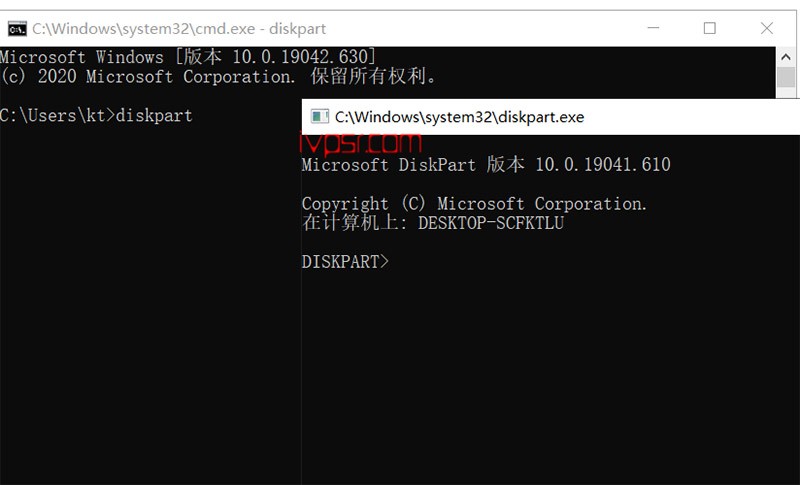Click the DESKTOP-SCFKTLU computer name line
The width and height of the screenshot is (800, 485).
click(433, 223)
